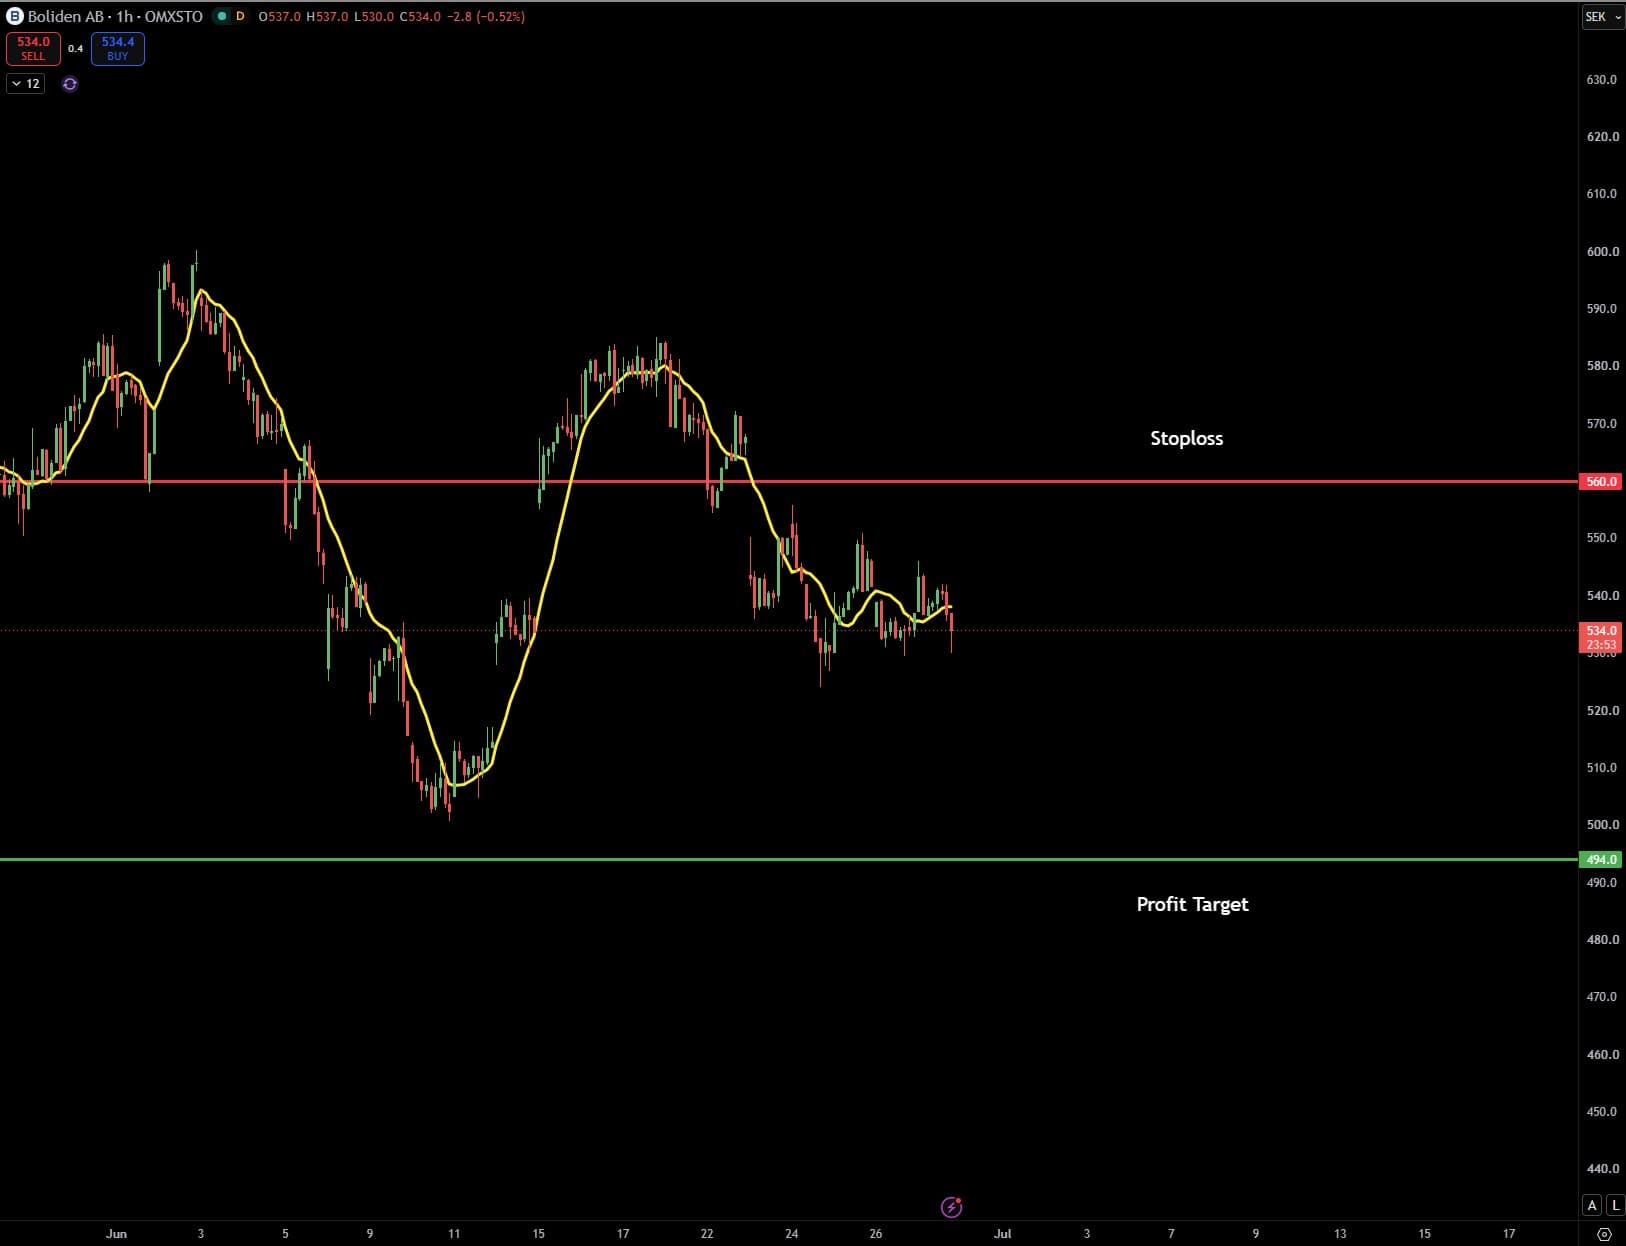Select the green Profit Target horizontal line
Screen dimensions: 1626x1246
pos(1000,860)
